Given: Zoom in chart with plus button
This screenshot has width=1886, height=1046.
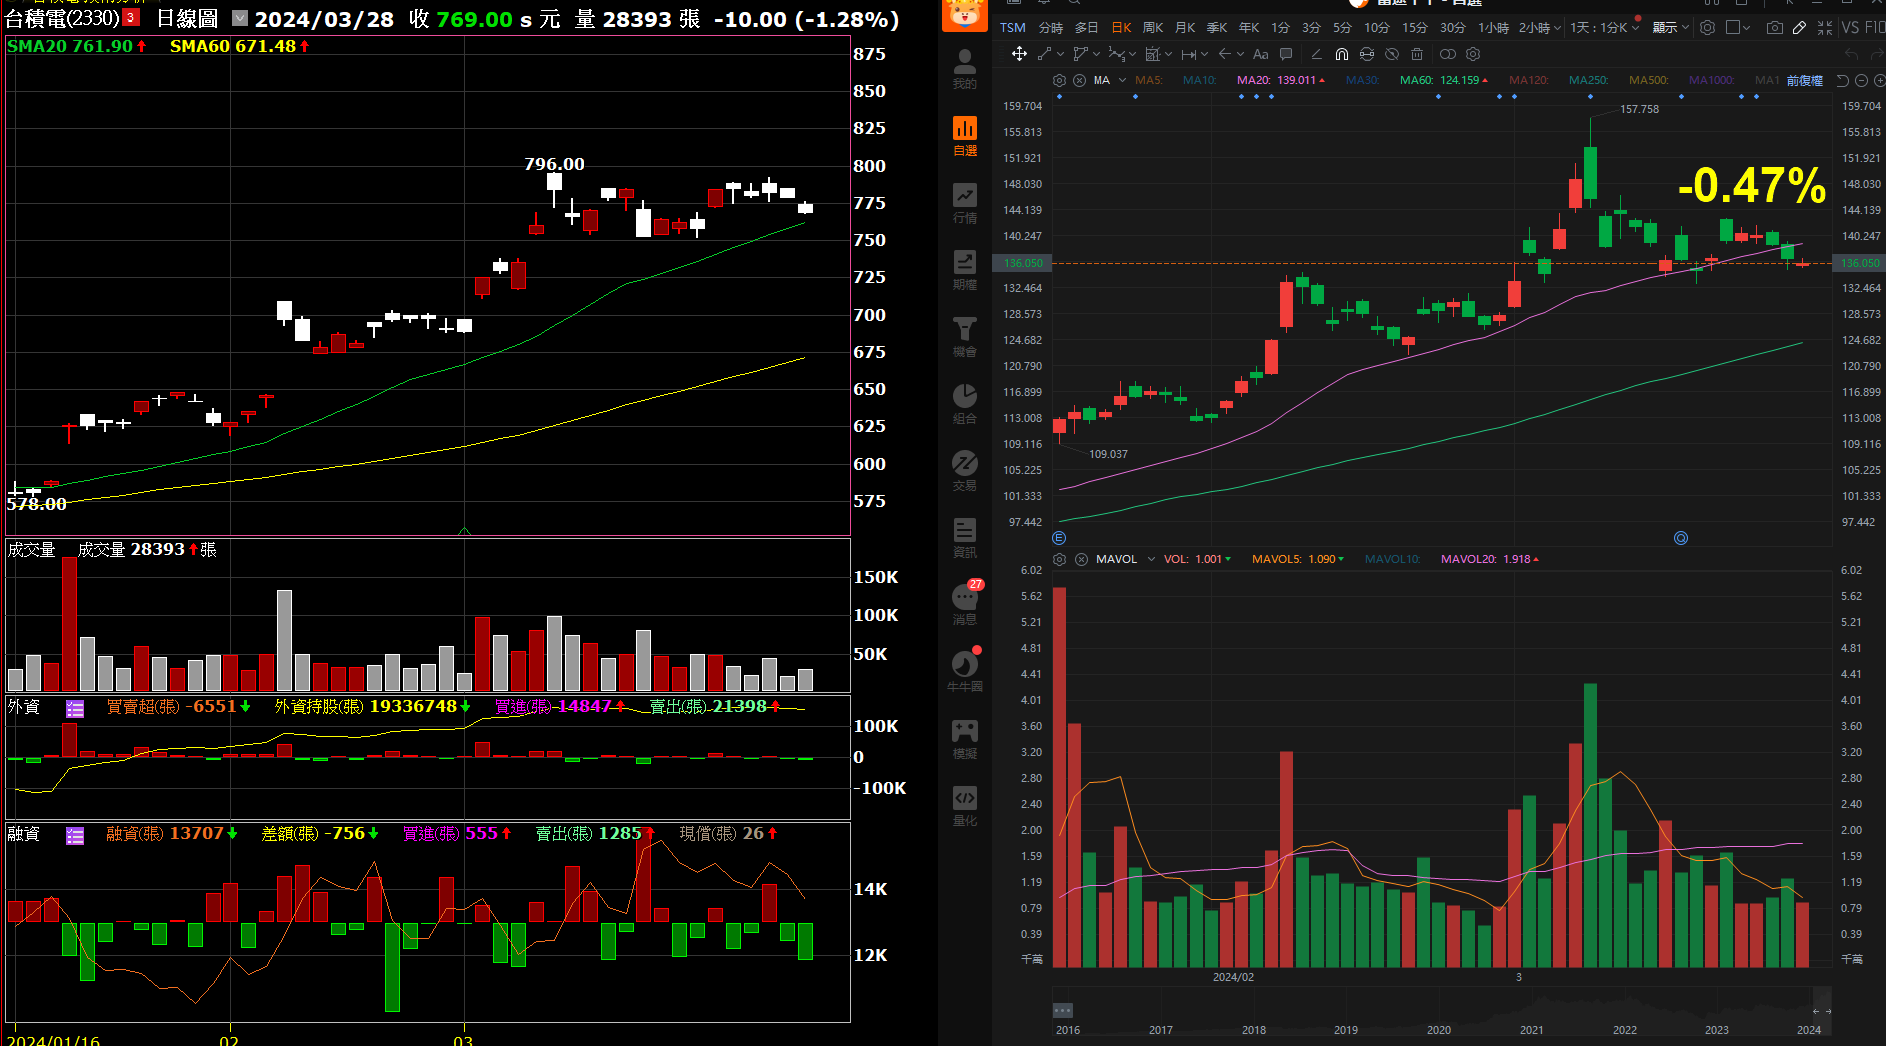Looking at the screenshot, I should click(x=1878, y=80).
